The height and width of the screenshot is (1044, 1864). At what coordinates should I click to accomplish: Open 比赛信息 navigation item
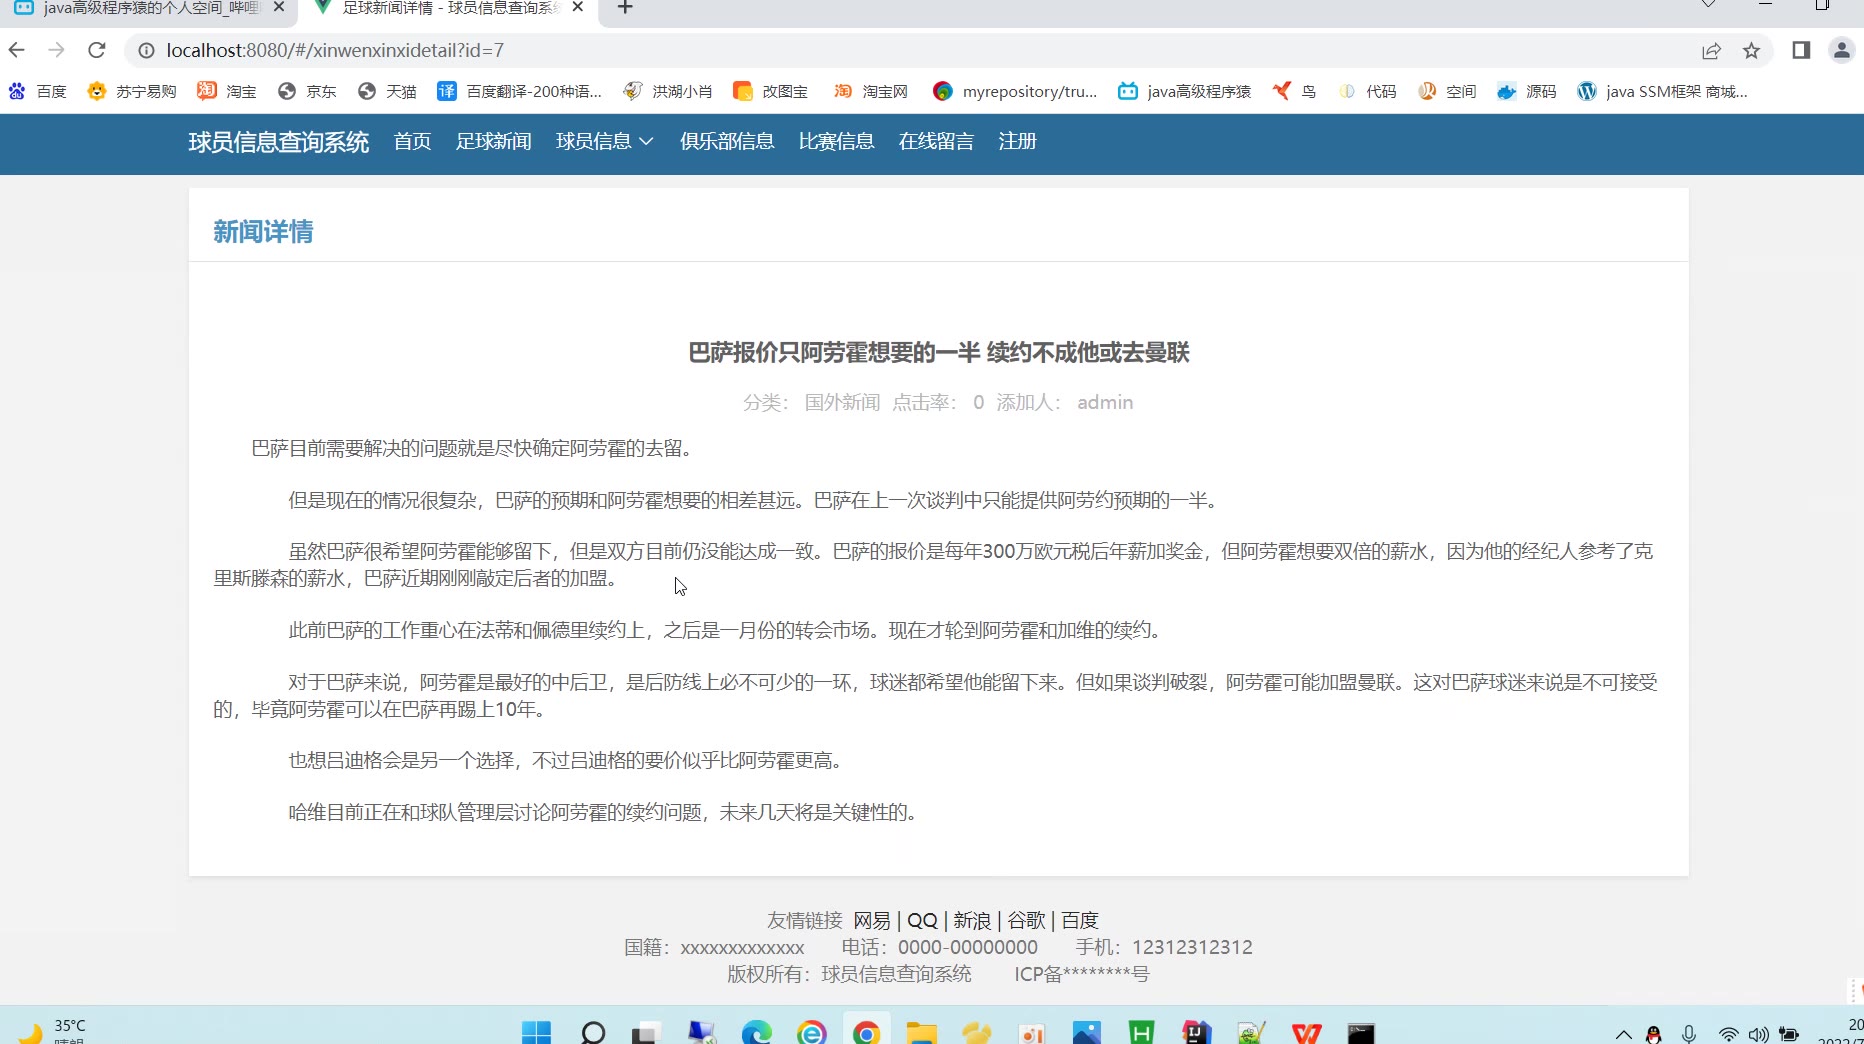click(836, 142)
